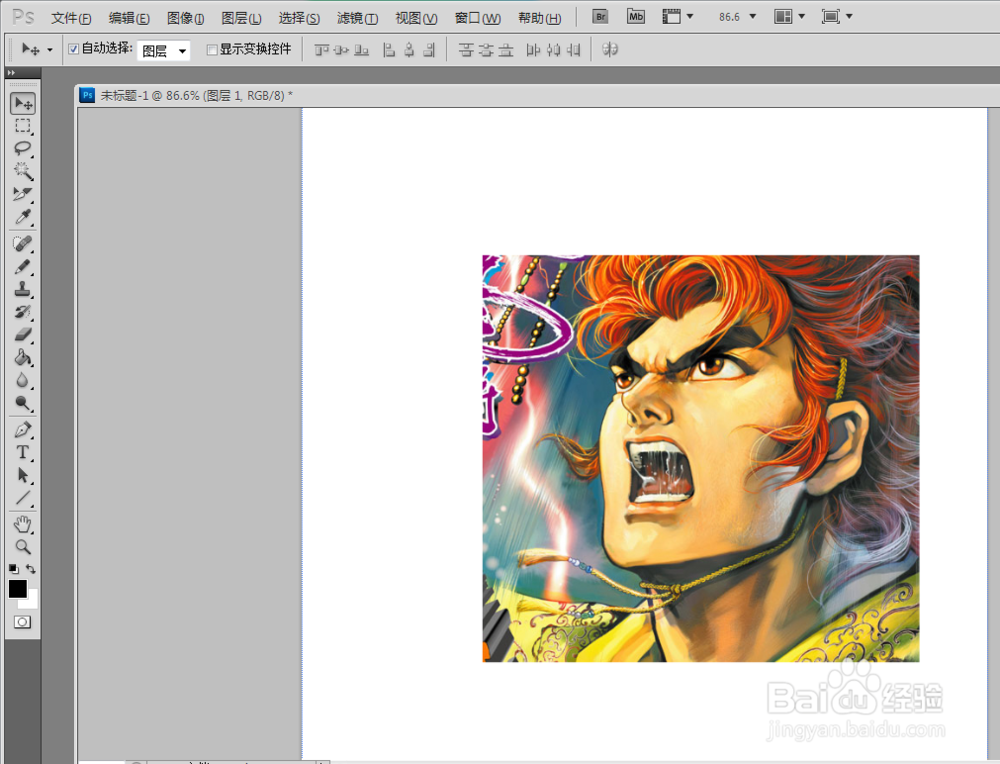Expand the toolbox double-arrow toggle
The width and height of the screenshot is (1000, 764).
pos(11,73)
